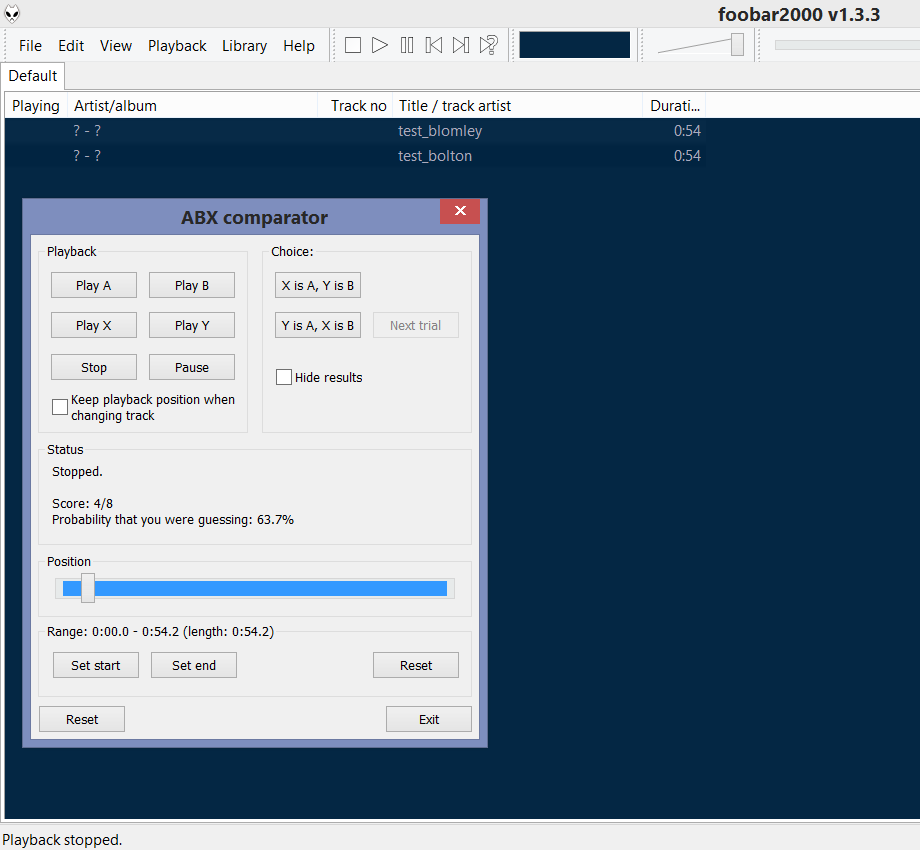Choose 'Y is A, X is B'
Viewport: 920px width, 850px height.
tap(318, 325)
